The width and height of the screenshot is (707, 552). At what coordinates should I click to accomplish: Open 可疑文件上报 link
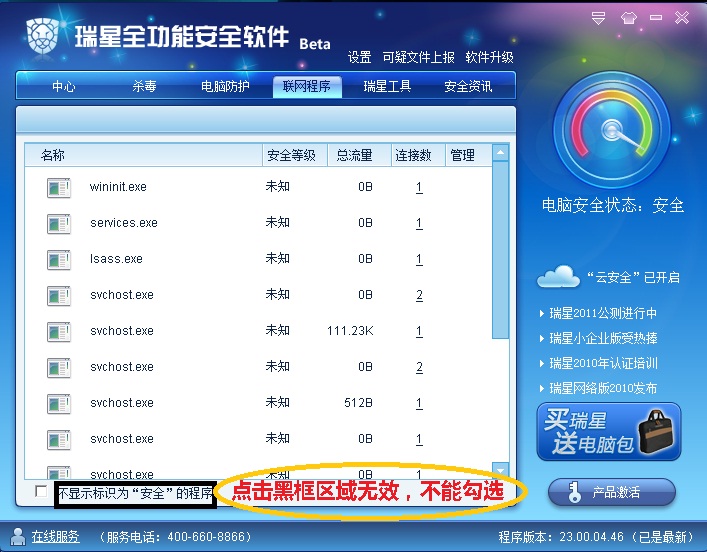(x=418, y=57)
